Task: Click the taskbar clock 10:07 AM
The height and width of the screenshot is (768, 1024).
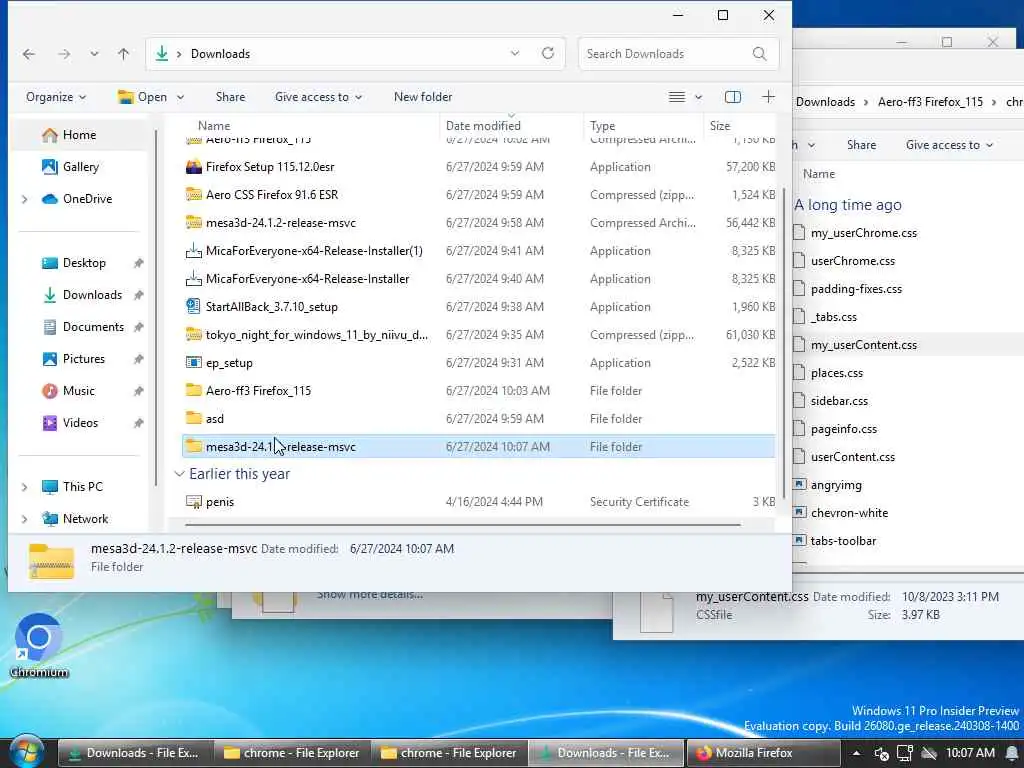Action: tap(970, 754)
